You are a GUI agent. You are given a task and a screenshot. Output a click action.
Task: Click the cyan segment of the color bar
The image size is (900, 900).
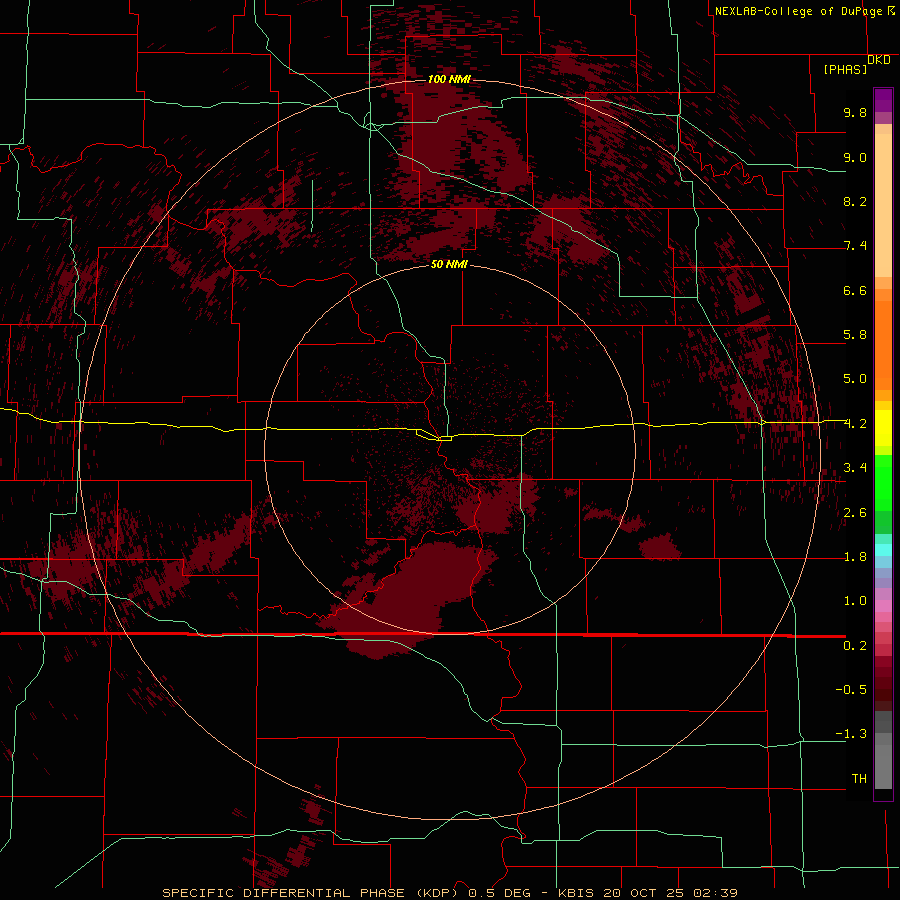(883, 550)
